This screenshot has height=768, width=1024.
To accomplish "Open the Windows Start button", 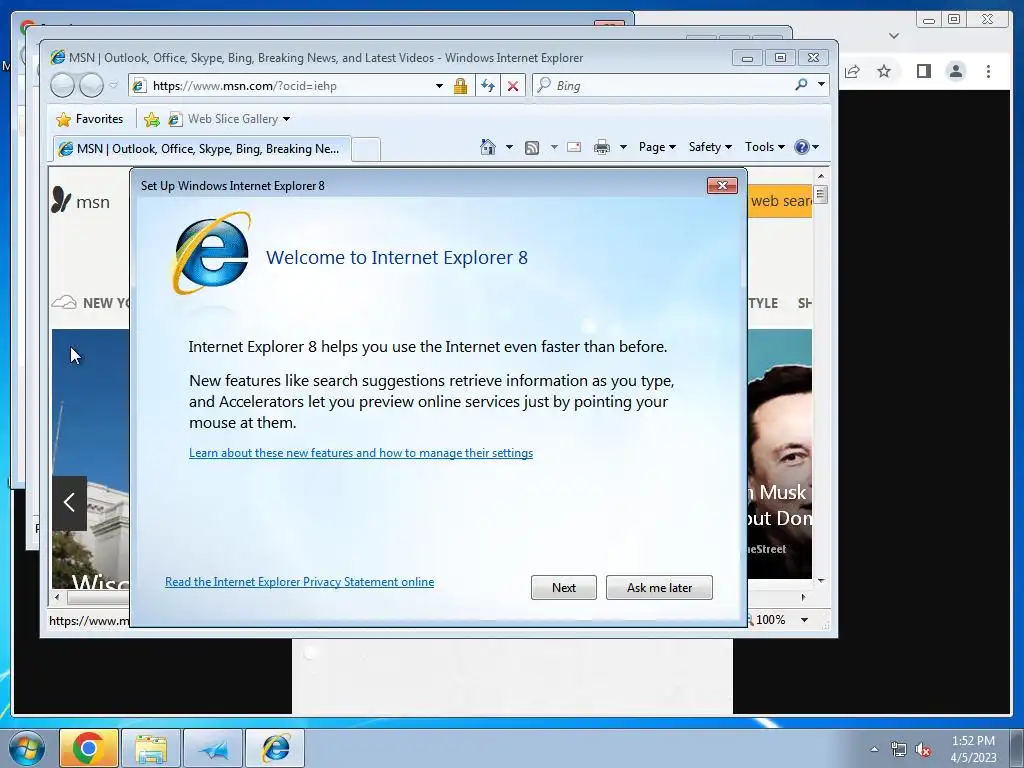I will click(27, 748).
